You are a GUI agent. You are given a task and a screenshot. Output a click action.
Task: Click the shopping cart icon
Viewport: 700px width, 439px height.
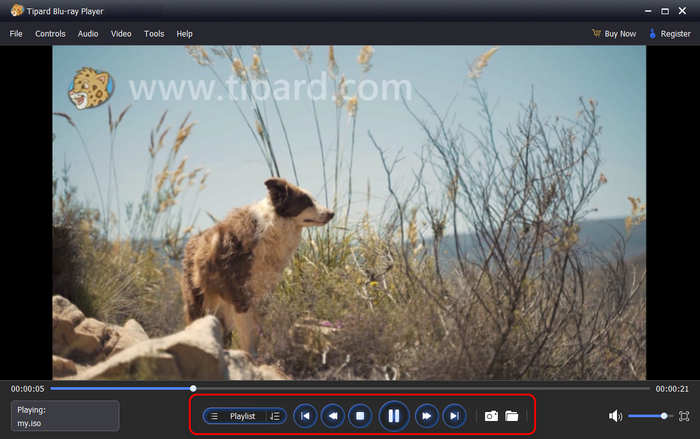coord(596,33)
